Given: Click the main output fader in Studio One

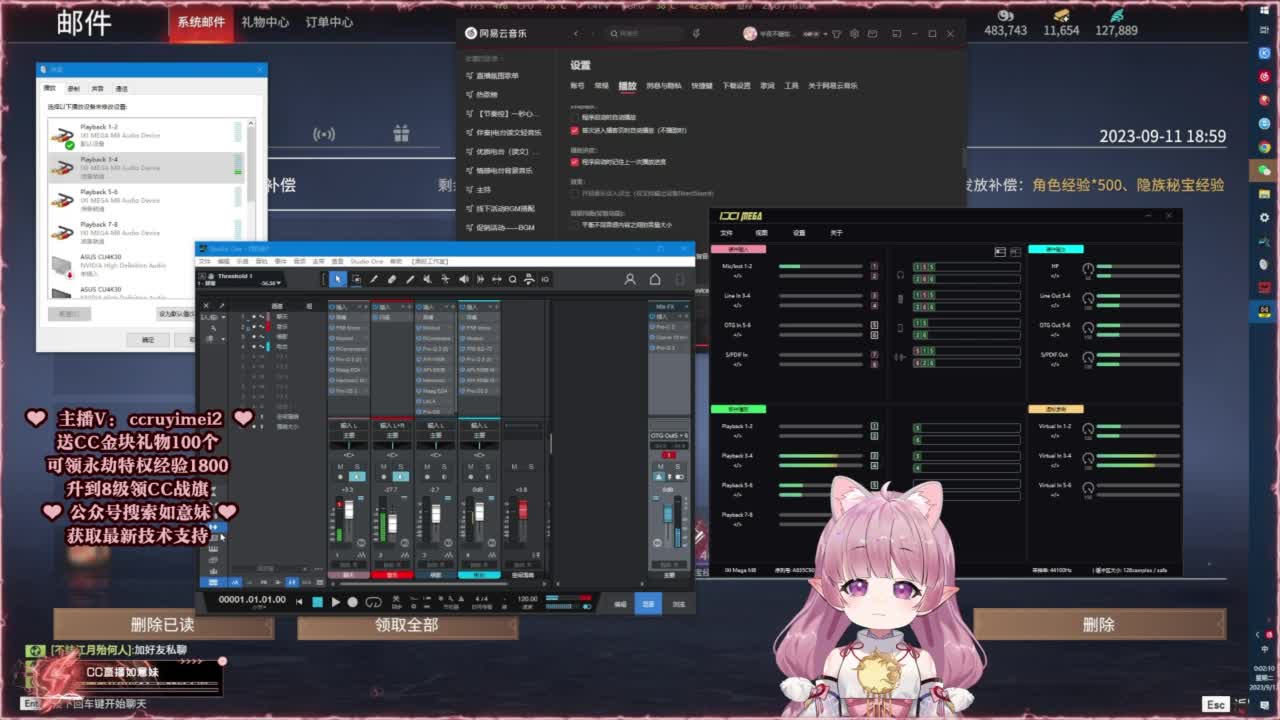Looking at the screenshot, I should point(668,514).
